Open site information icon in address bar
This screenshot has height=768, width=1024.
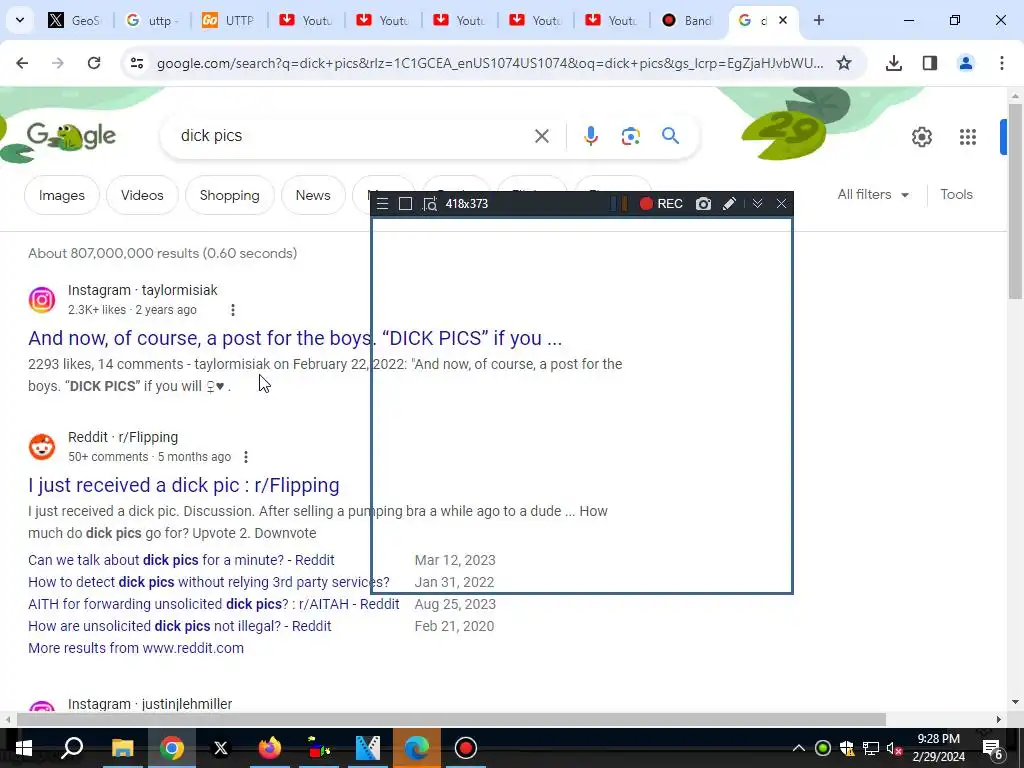tap(136, 63)
